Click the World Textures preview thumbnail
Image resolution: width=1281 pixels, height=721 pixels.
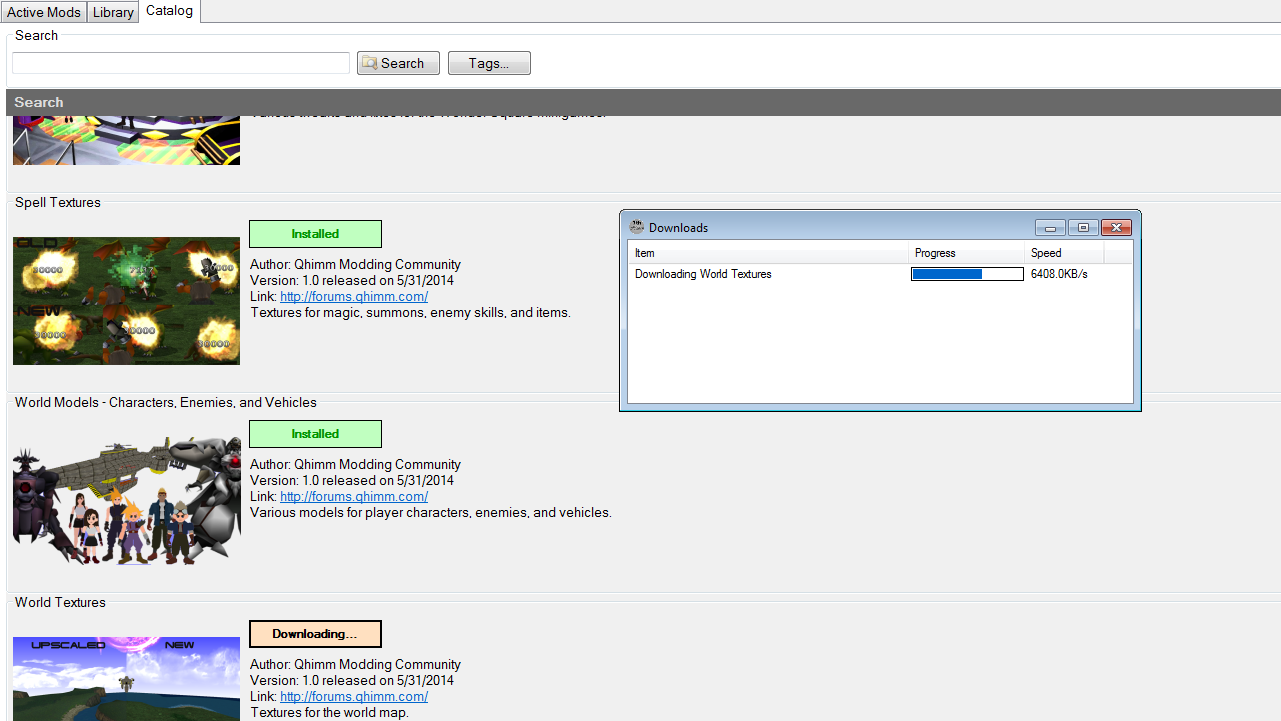126,679
